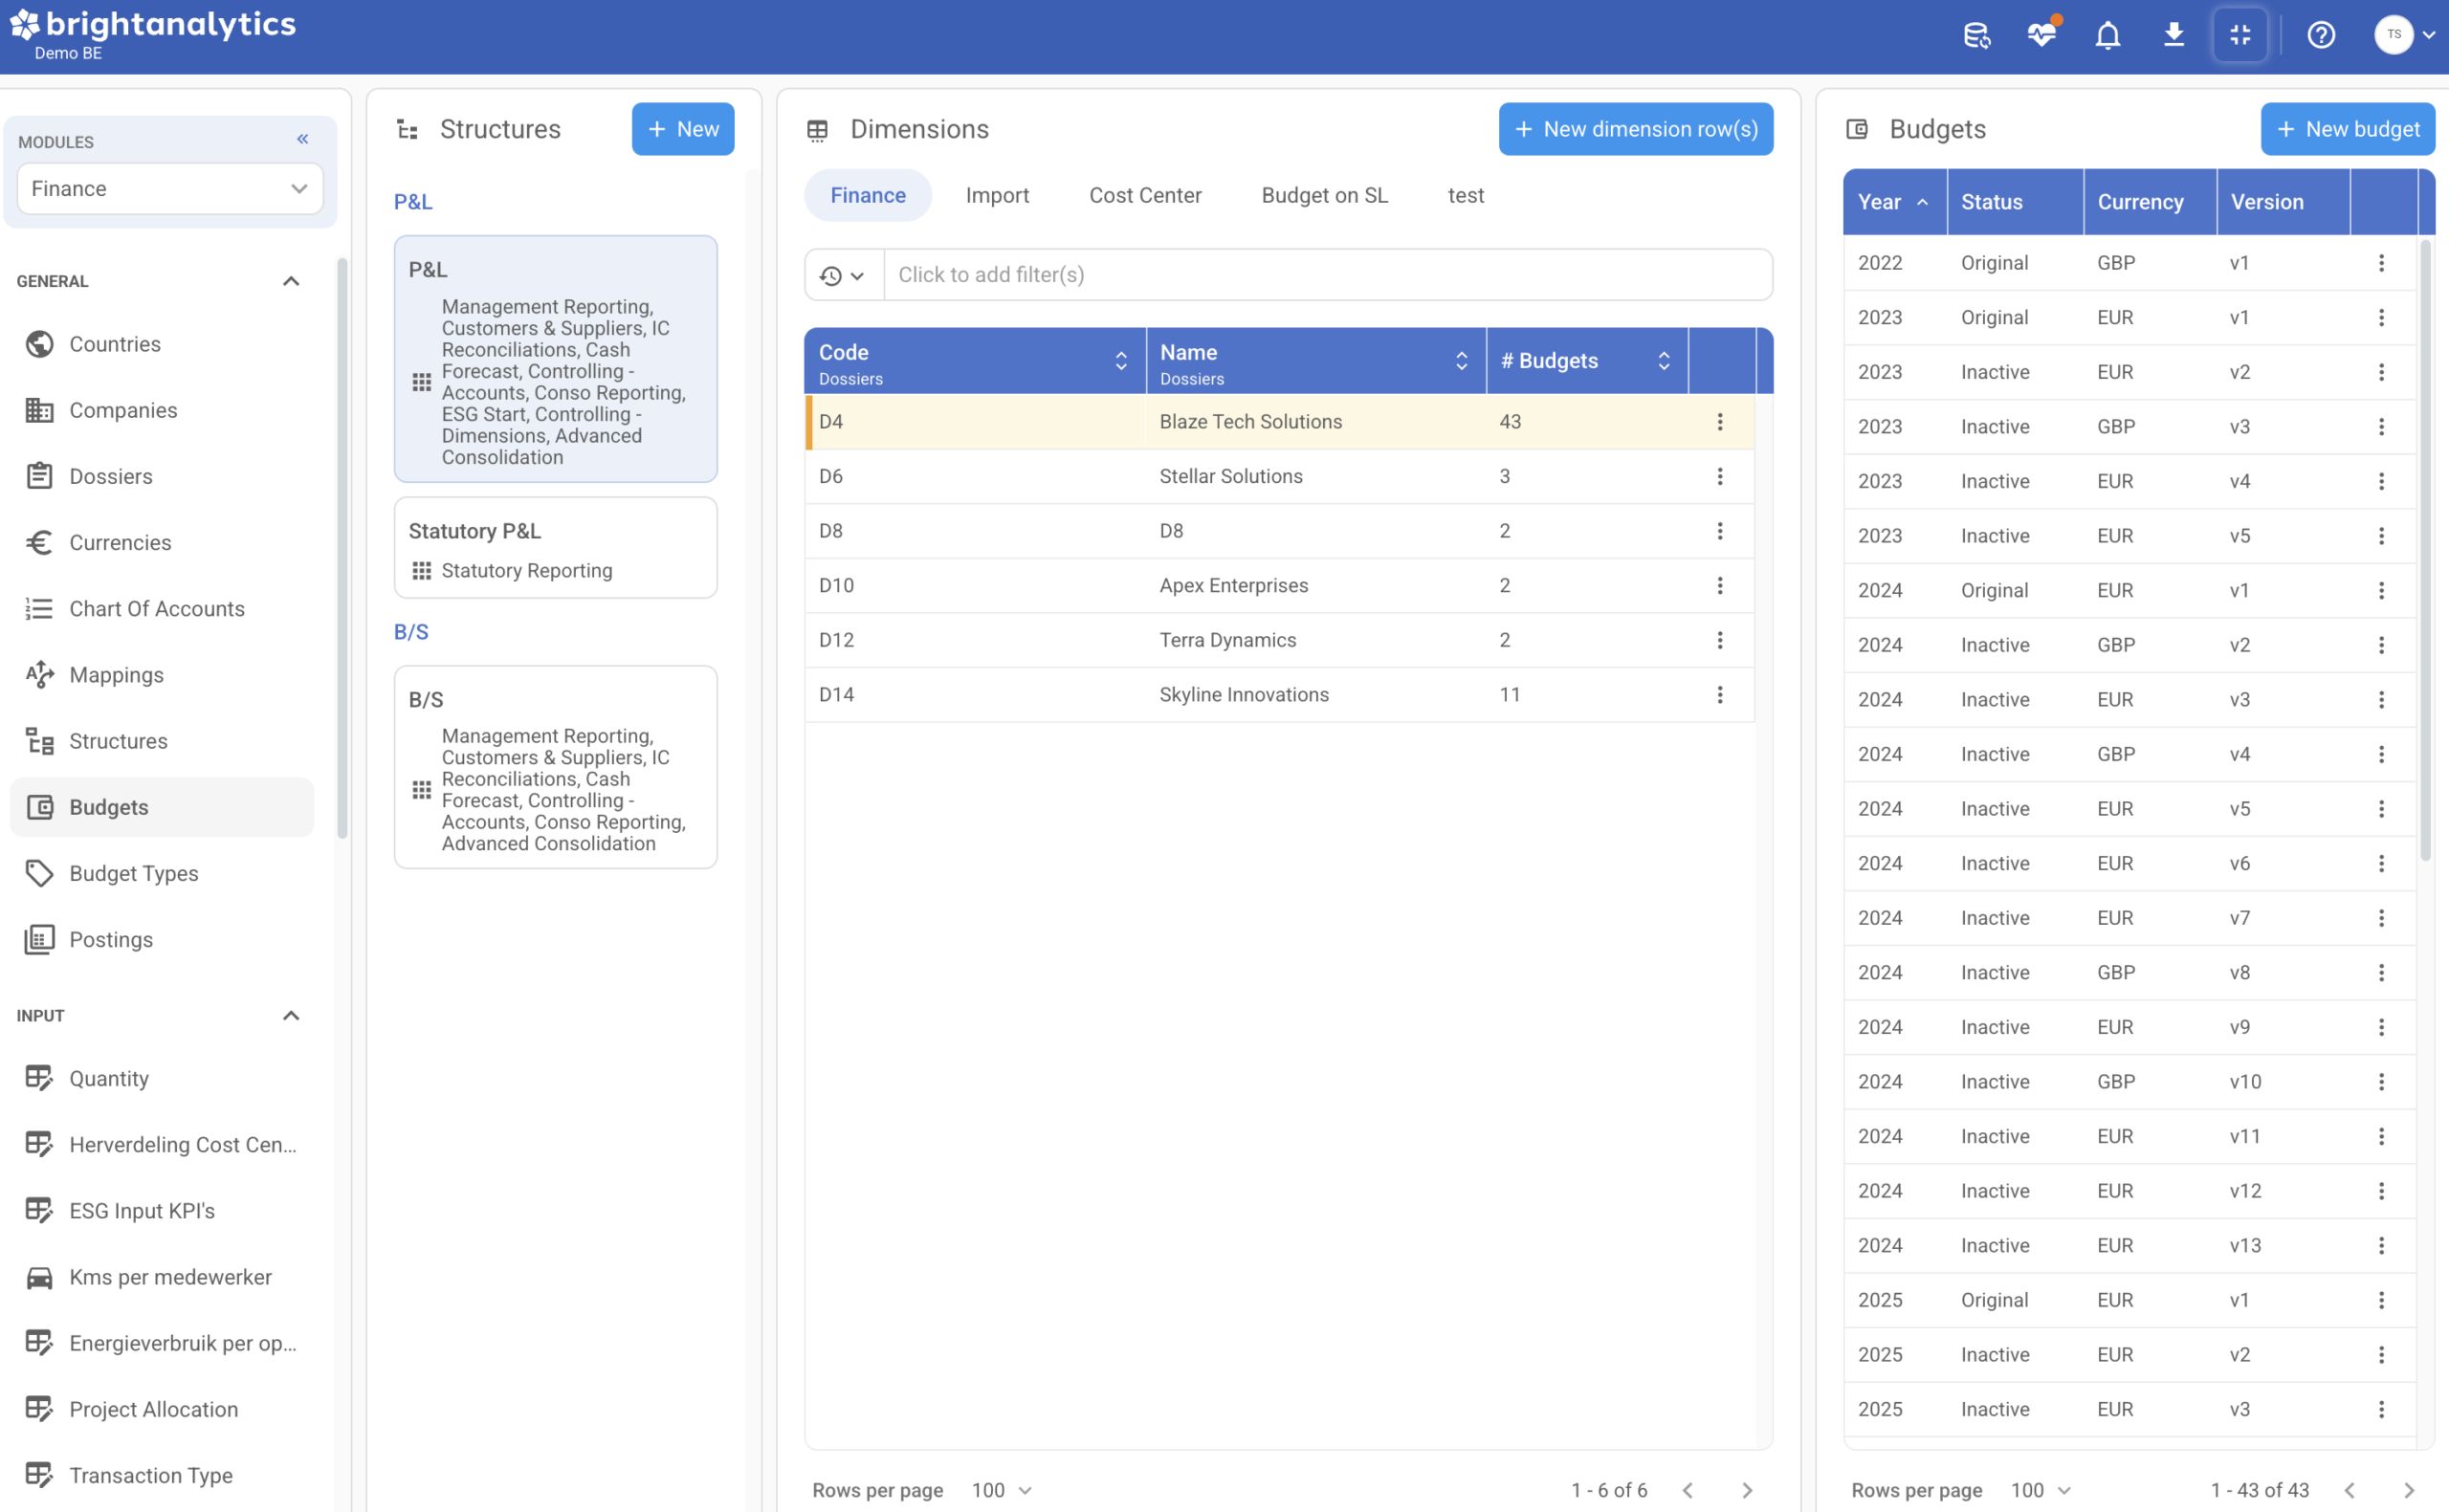Click the Budgets panel vertical scrollbar
This screenshot has height=1512, width=2449.
tap(2425, 550)
